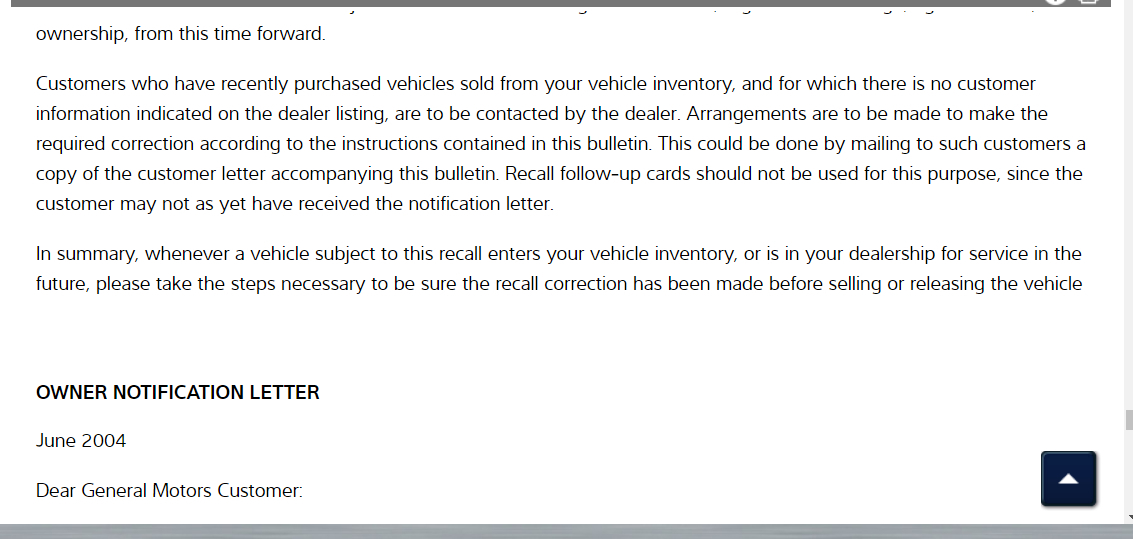The height and width of the screenshot is (539, 1133).
Task: Click the June 2004 date line
Action: point(81,441)
